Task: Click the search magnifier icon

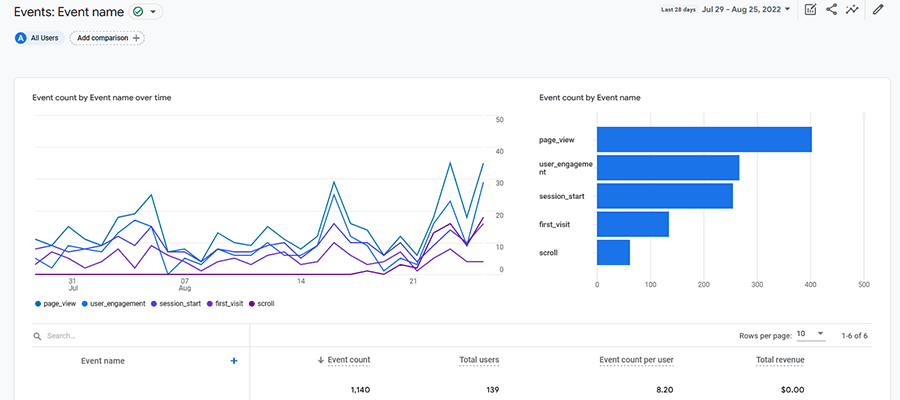Action: (37, 337)
